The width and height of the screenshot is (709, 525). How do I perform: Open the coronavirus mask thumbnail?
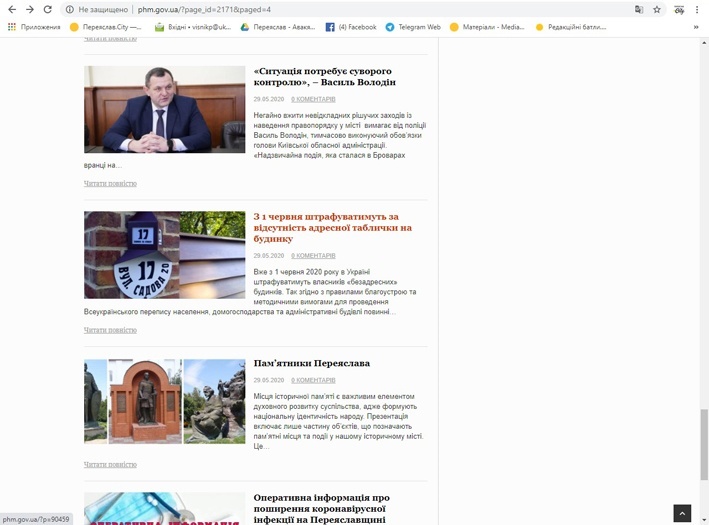pos(165,509)
